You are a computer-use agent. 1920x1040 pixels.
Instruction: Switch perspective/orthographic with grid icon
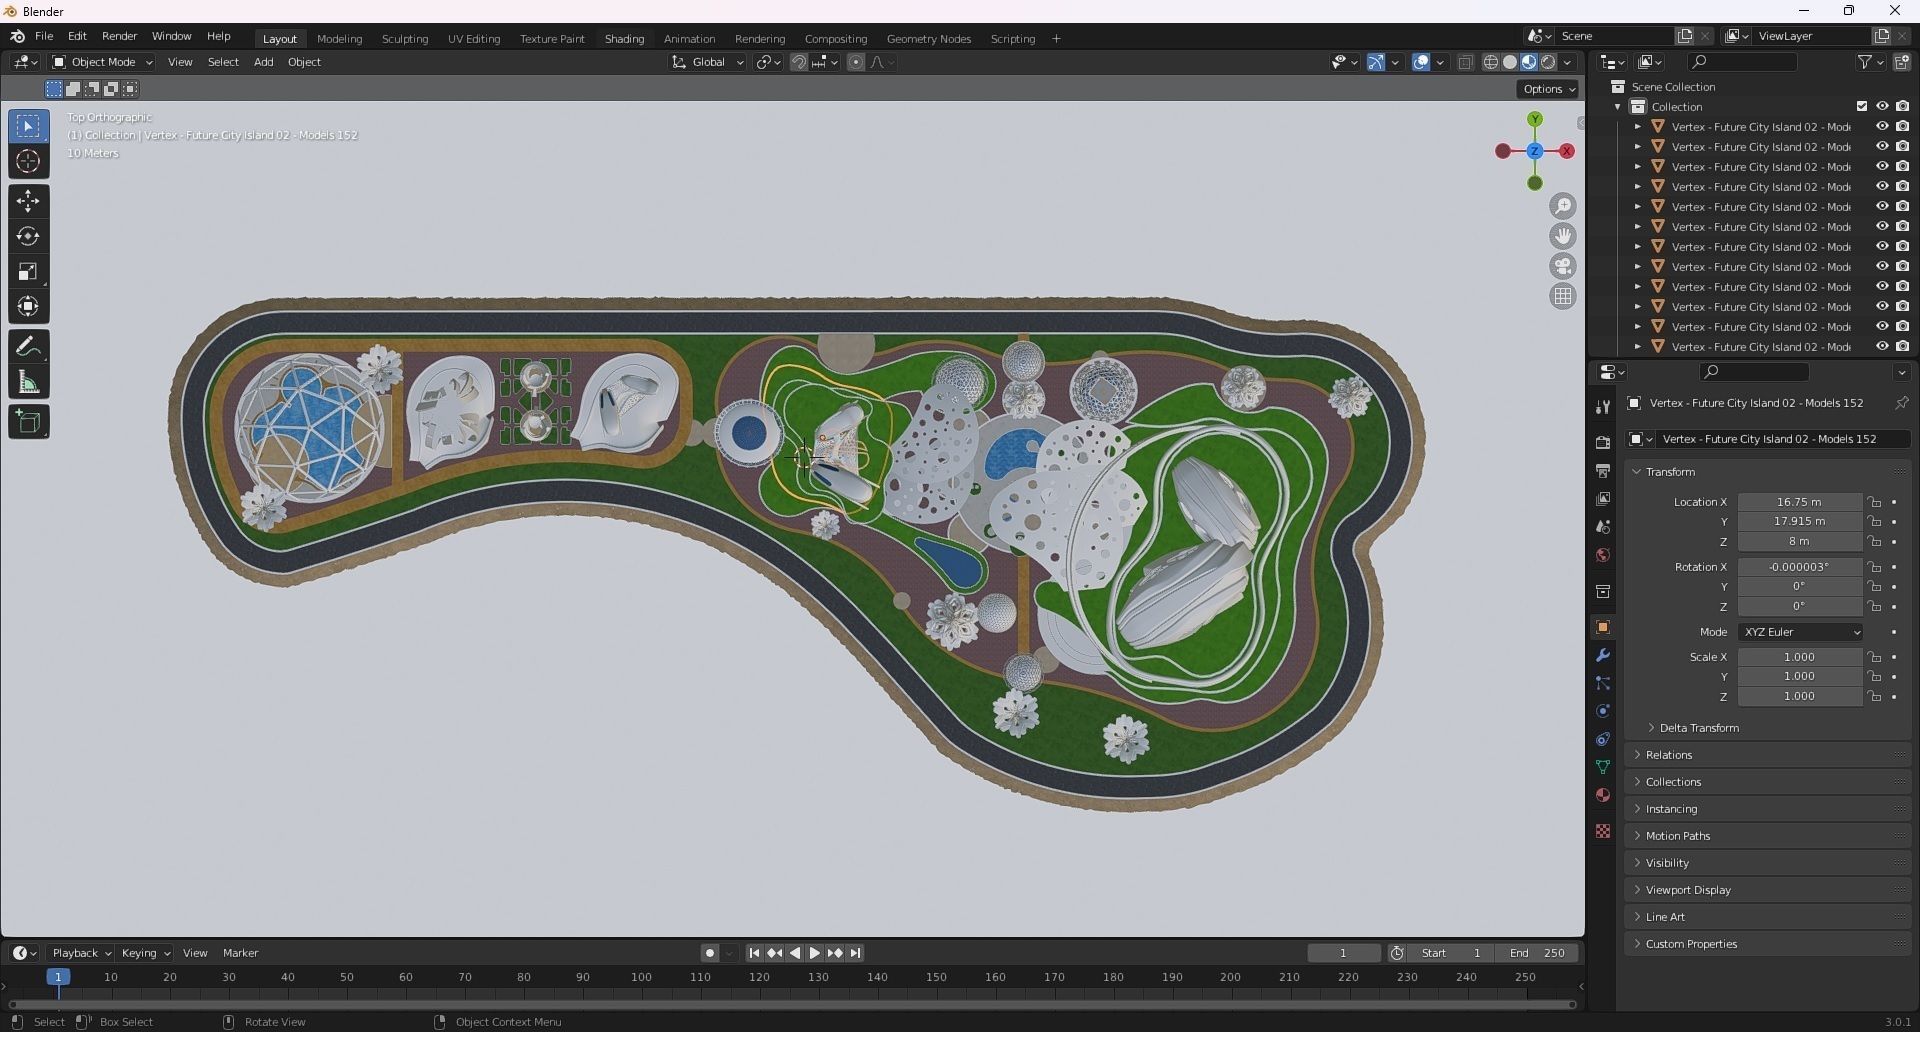tap(1563, 297)
